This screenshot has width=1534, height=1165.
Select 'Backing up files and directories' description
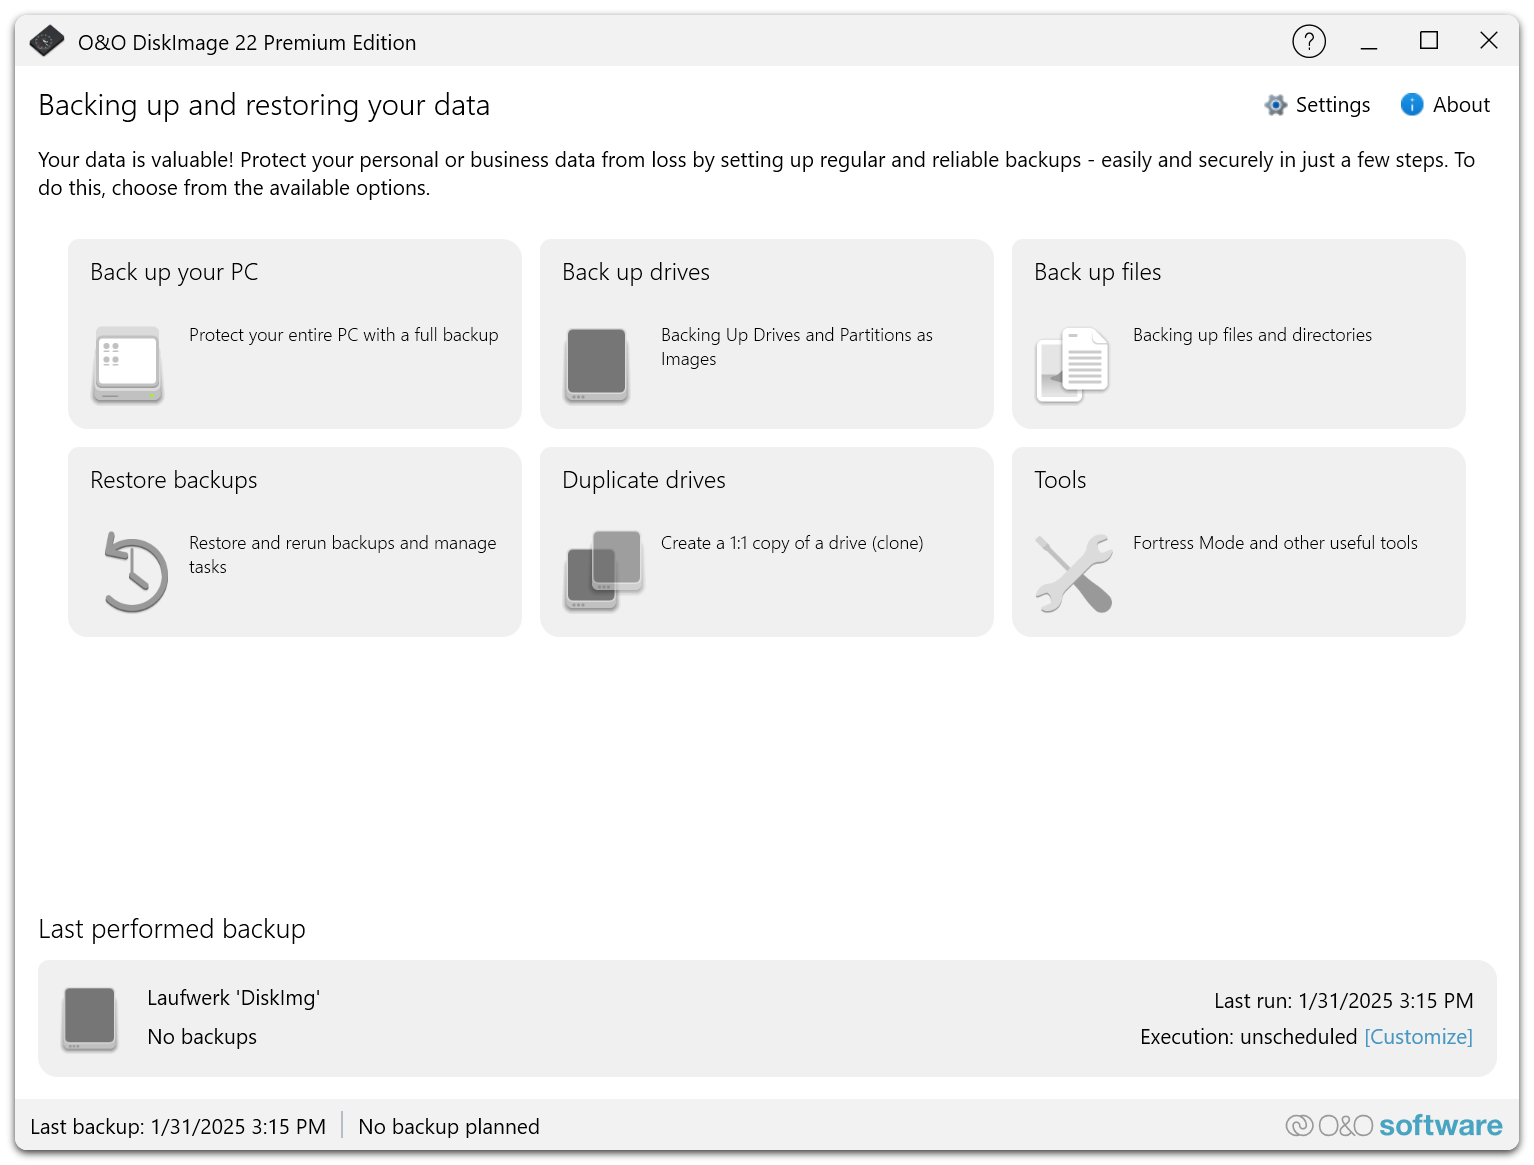pos(1252,335)
